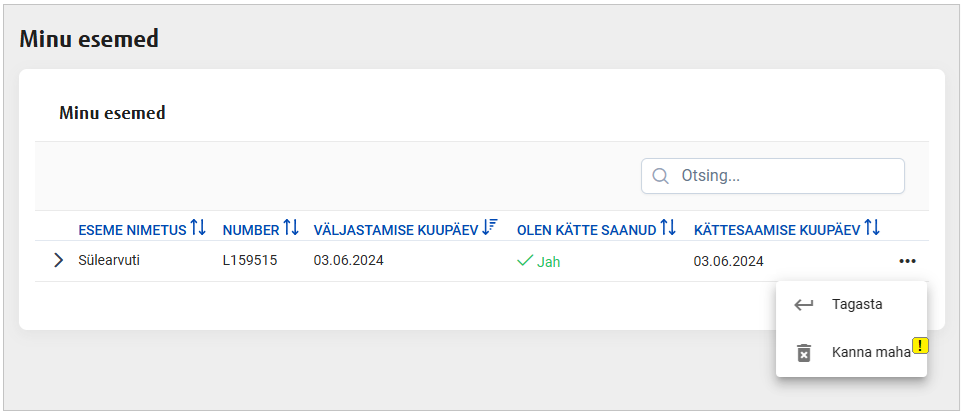Sort by Number column arrows icon
This screenshot has height=420, width=968.
[x=291, y=229]
